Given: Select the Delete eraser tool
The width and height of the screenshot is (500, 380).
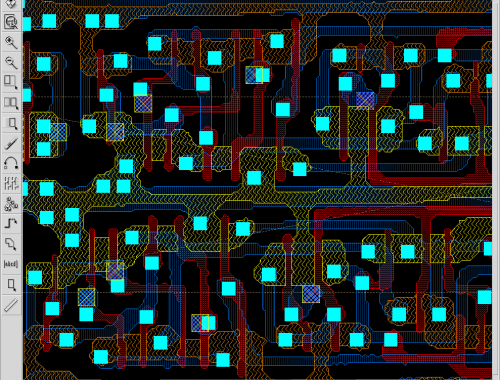Looking at the screenshot, I should (x=11, y=143).
